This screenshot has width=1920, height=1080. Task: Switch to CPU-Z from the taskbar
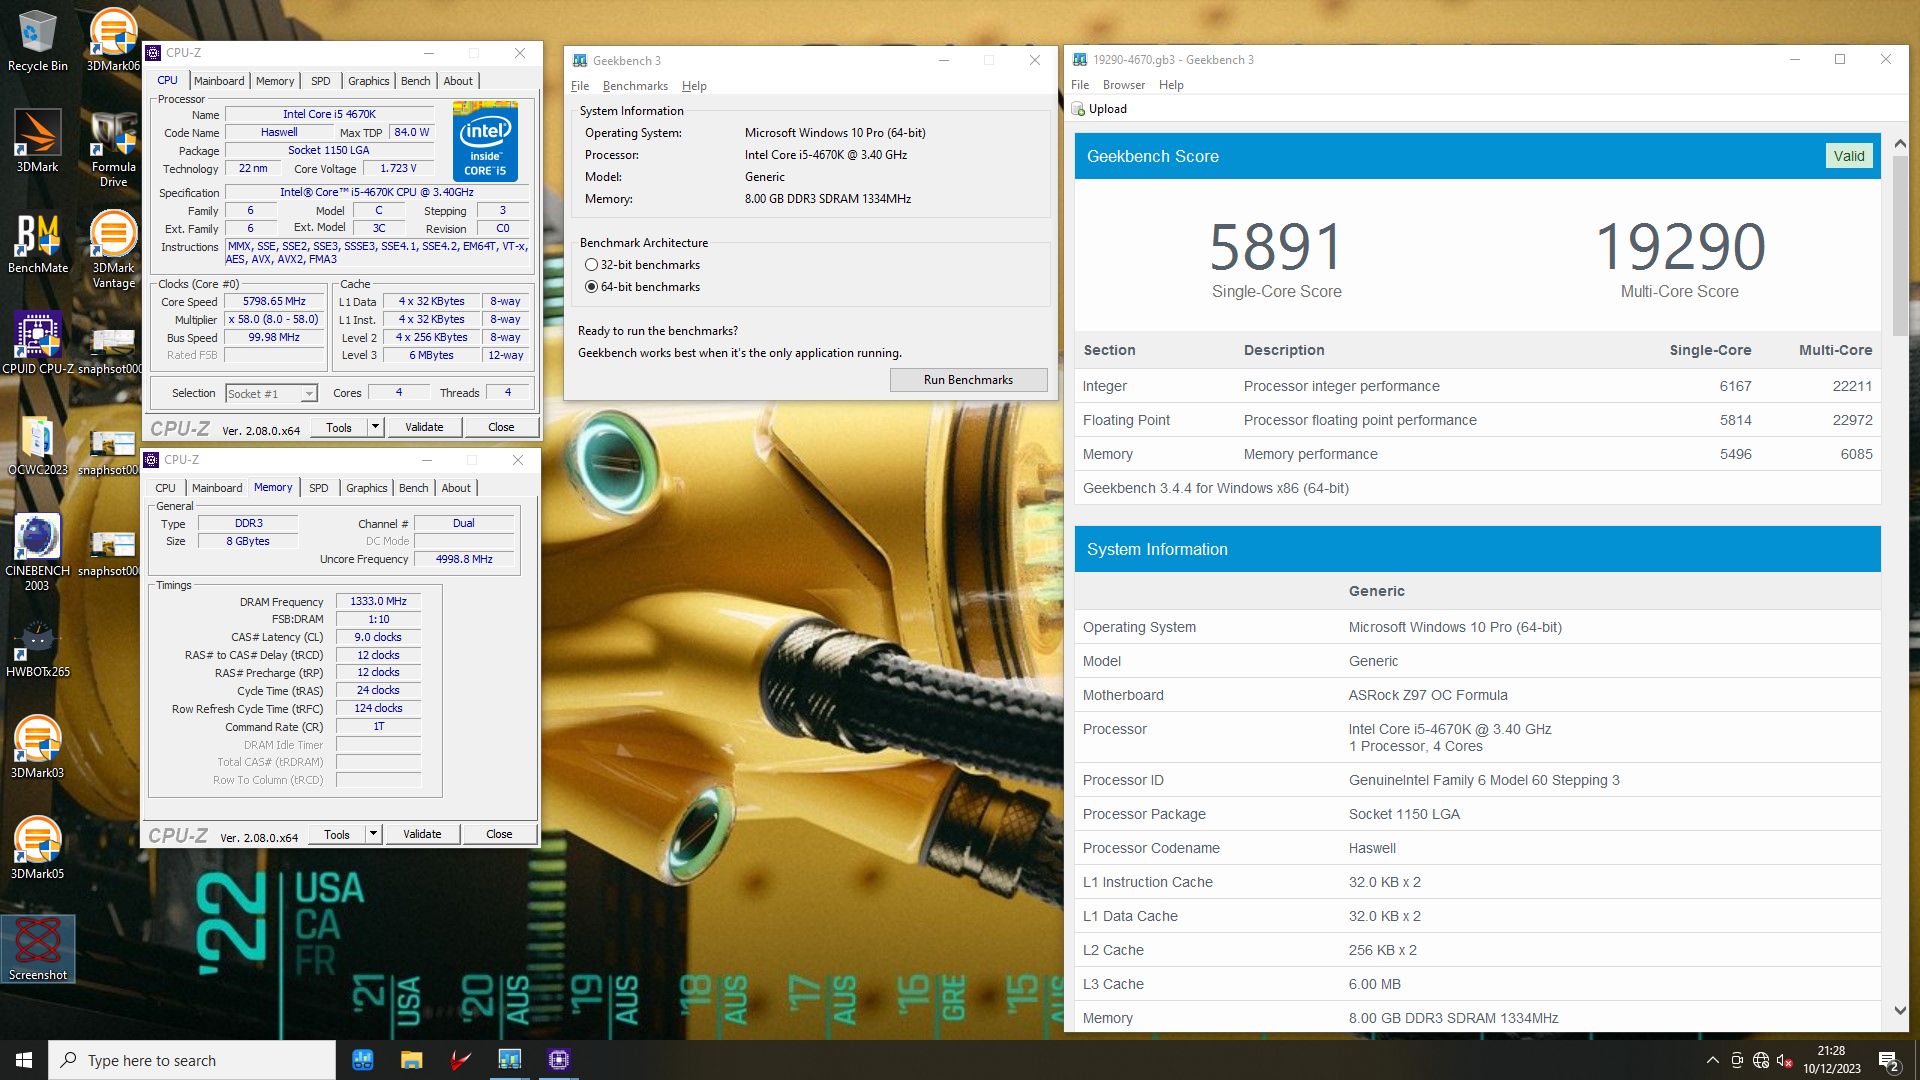558,1060
